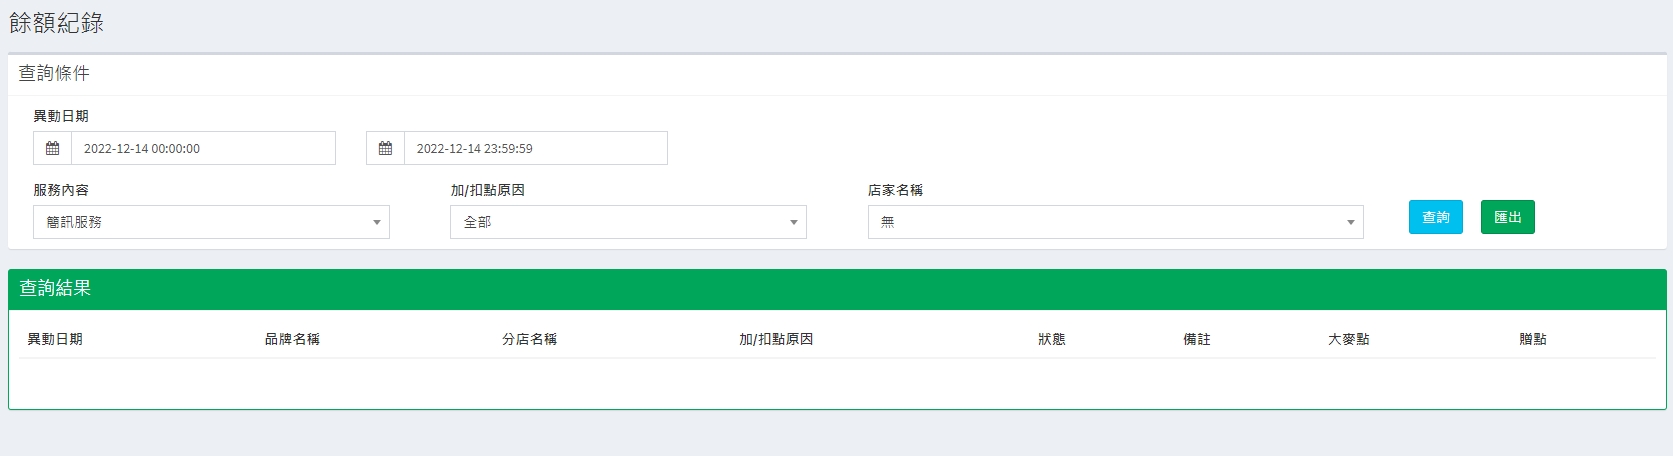Click the 加/扣點原因 table column header

pyautogui.click(x=776, y=339)
